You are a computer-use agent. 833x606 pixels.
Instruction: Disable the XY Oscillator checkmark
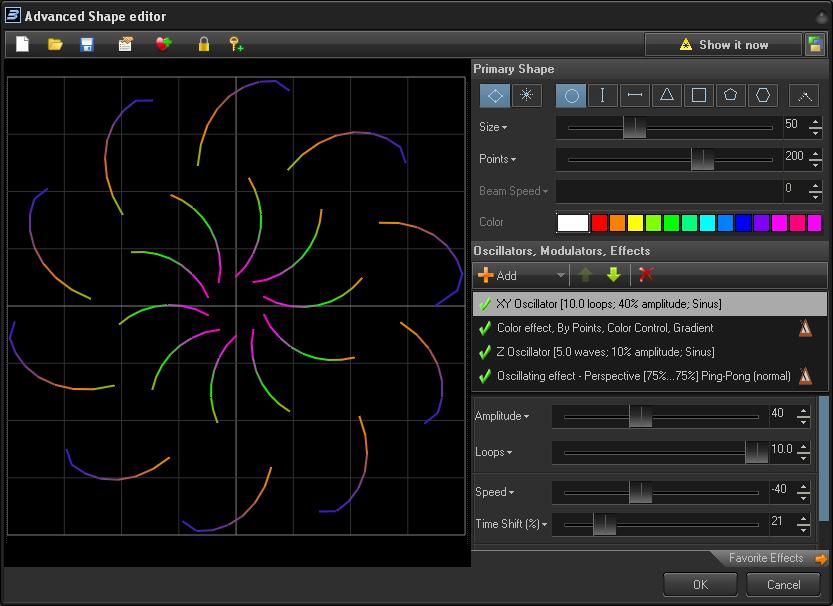pyautogui.click(x=485, y=304)
